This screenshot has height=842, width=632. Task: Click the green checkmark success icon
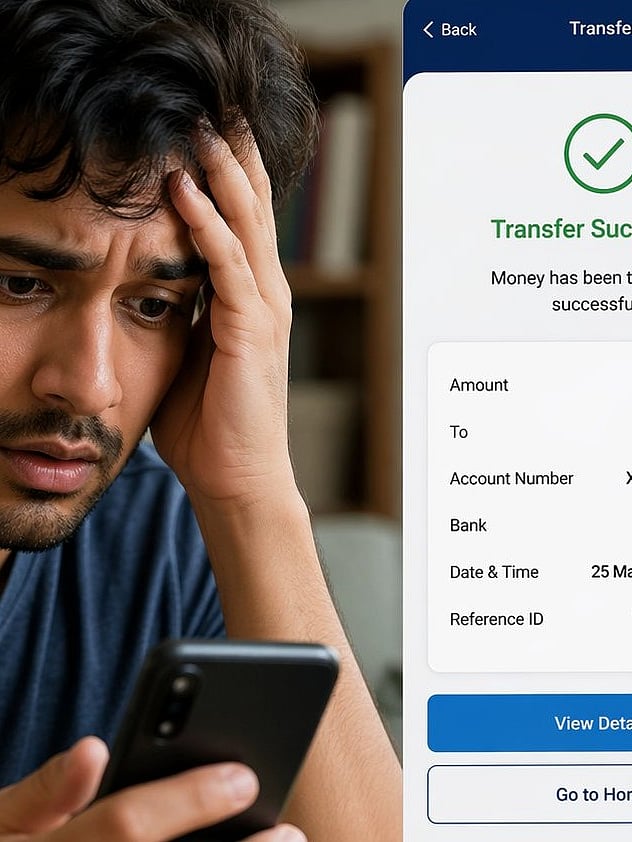[598, 153]
